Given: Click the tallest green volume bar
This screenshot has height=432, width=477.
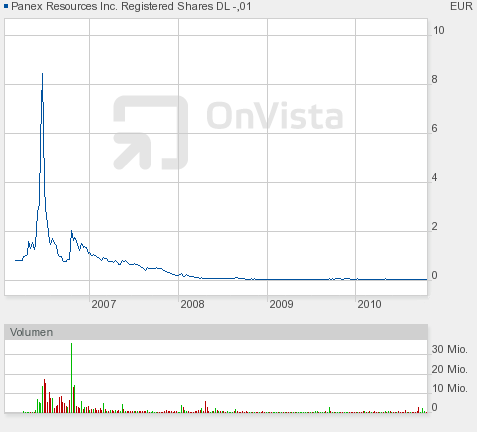Looking at the screenshot, I should pyautogui.click(x=71, y=378).
